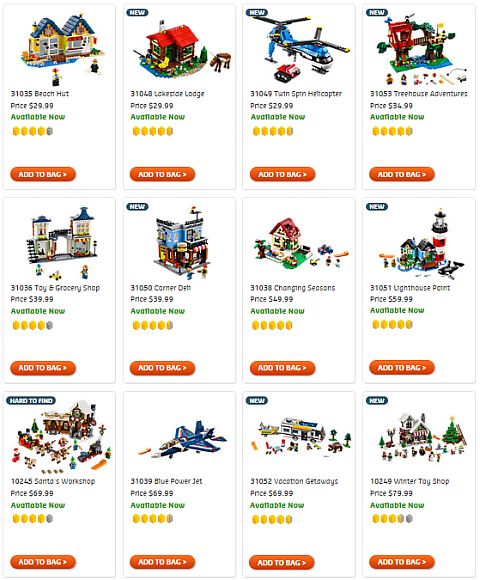This screenshot has width=480, height=580.
Task: Click NEW badge on Corner Deli
Action: pyautogui.click(x=137, y=207)
